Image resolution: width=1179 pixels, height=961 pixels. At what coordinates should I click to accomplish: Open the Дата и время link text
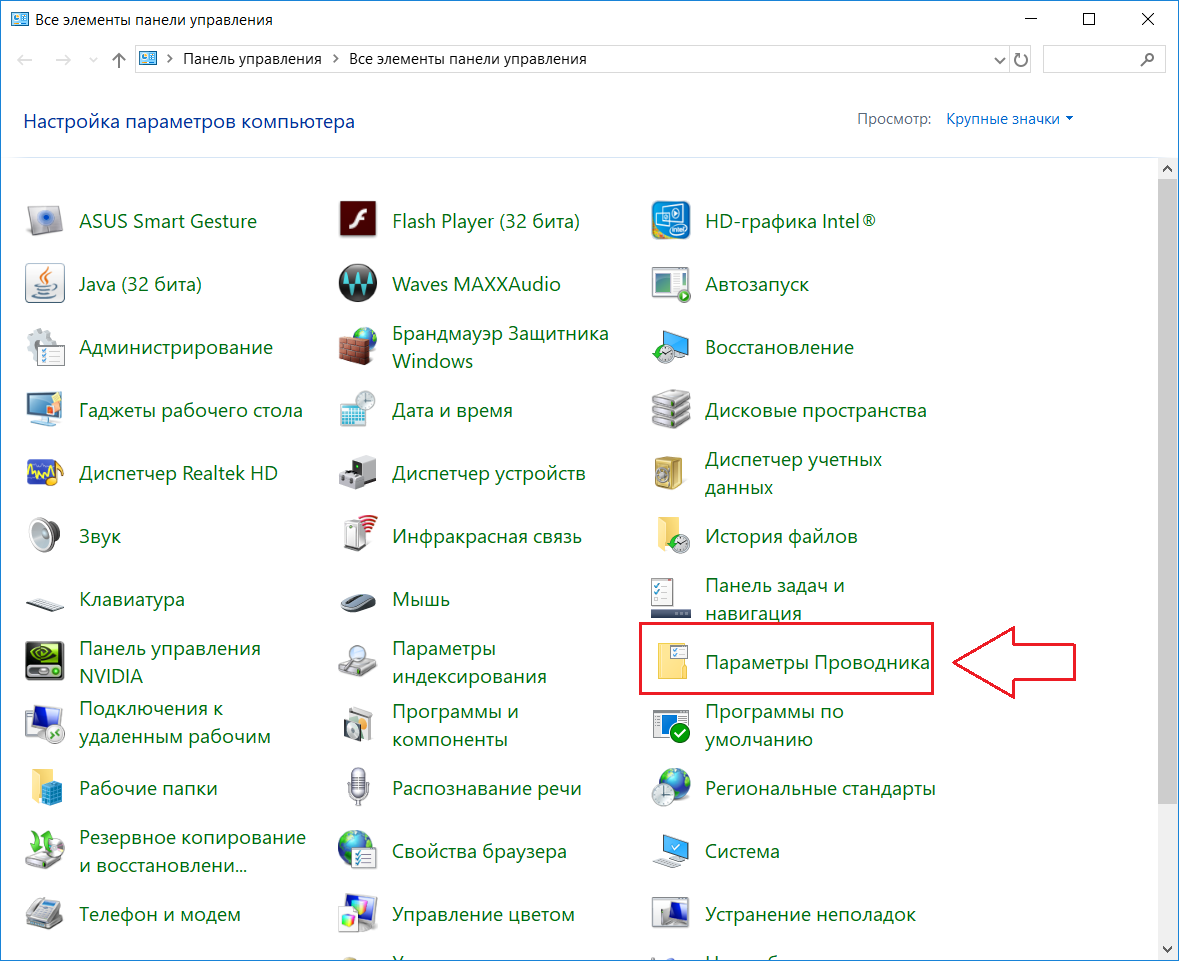pos(452,411)
